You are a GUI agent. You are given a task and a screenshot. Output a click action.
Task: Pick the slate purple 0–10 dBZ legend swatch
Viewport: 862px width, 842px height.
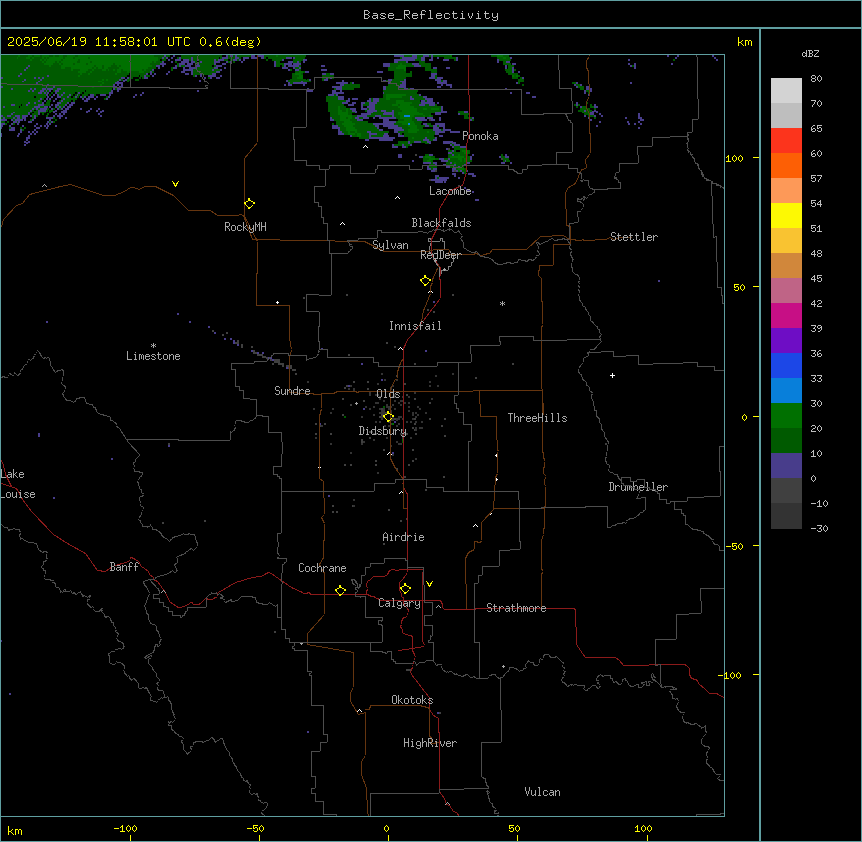pyautogui.click(x=786, y=466)
